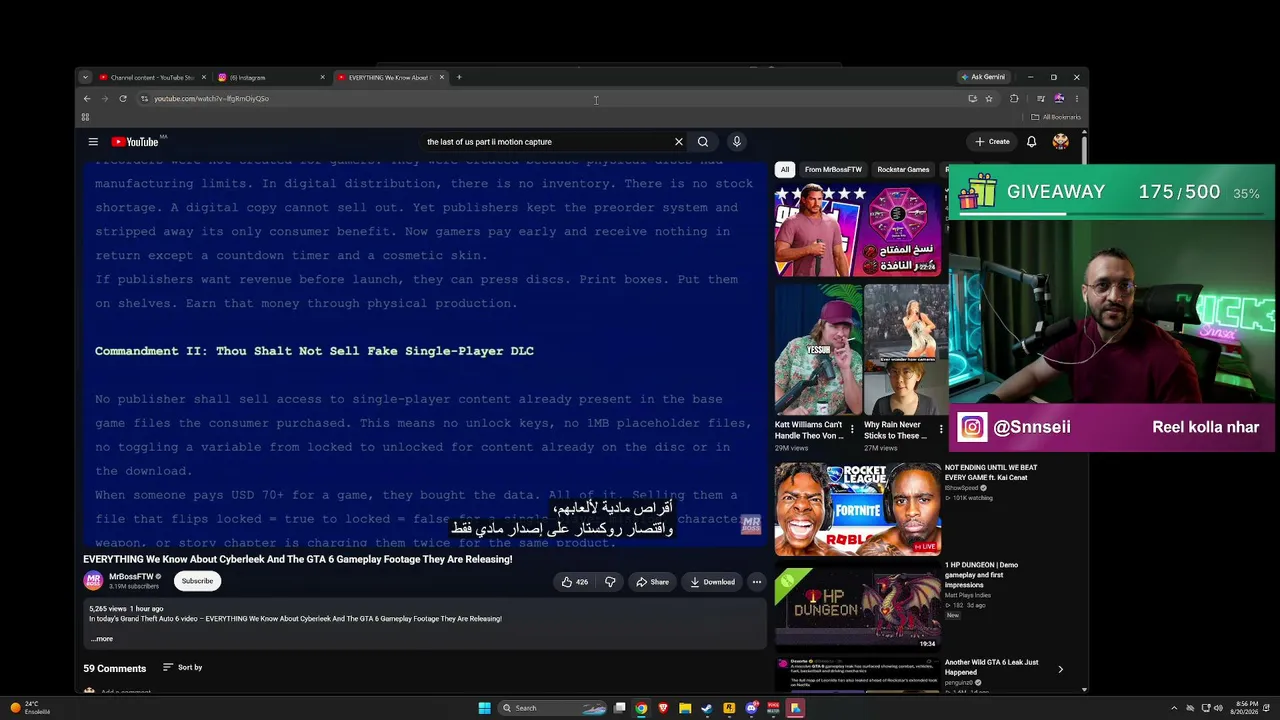Open File Explorer from the taskbar
The image size is (1280, 720).
coord(685,708)
